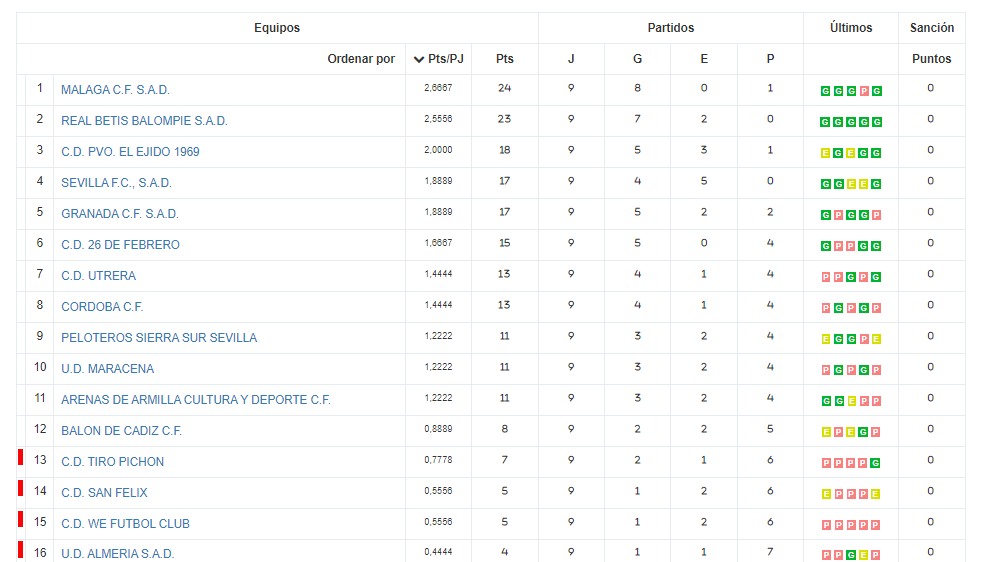
Task: Click last yellow E icon in Peloteros Sierra Sur row
Action: coord(876,340)
